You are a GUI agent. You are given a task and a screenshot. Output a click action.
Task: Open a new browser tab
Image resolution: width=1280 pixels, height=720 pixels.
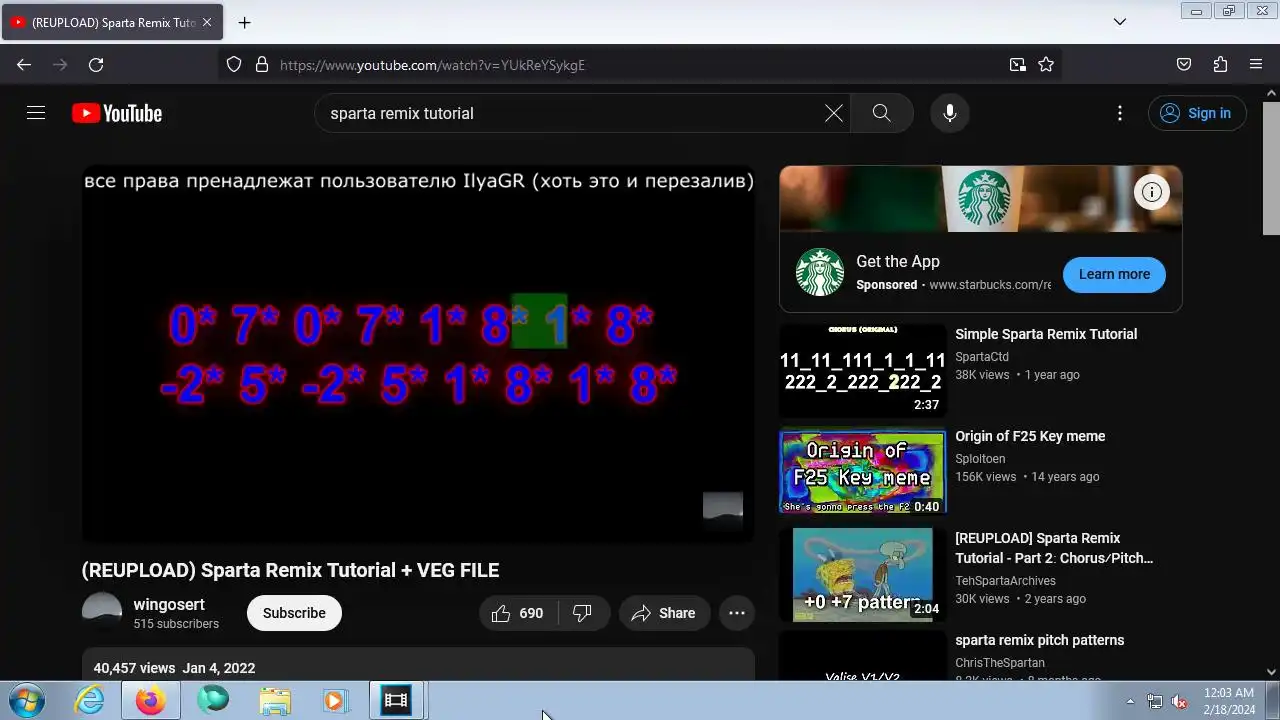(x=244, y=22)
